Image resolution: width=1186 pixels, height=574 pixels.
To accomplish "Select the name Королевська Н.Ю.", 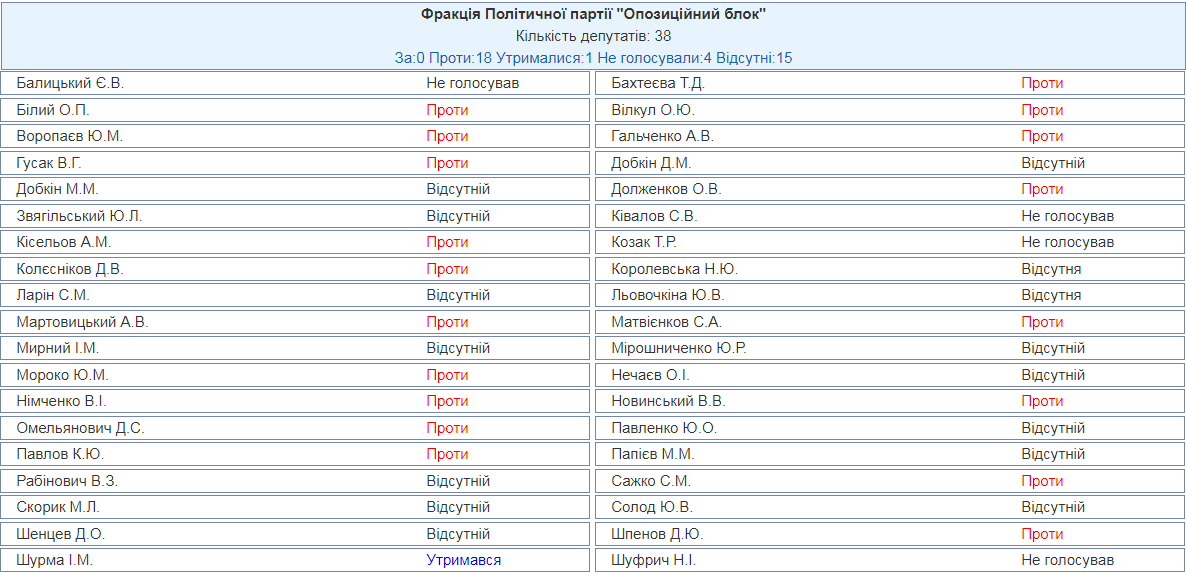I will [675, 269].
